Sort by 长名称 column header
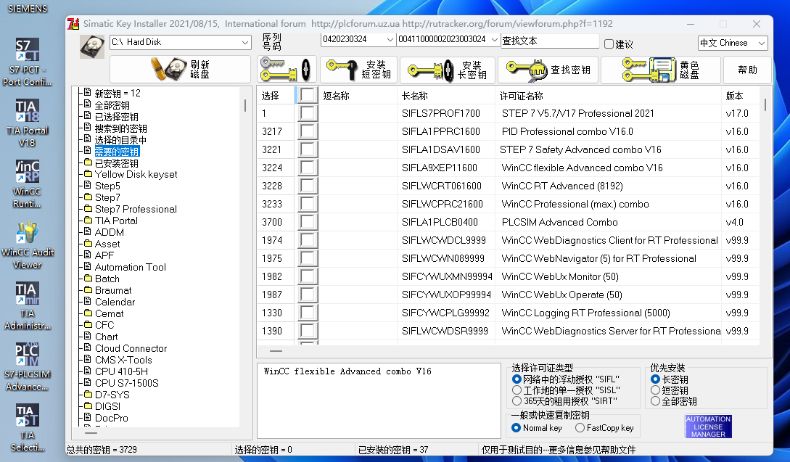Viewport: 790px width, 462px height. tap(446, 96)
